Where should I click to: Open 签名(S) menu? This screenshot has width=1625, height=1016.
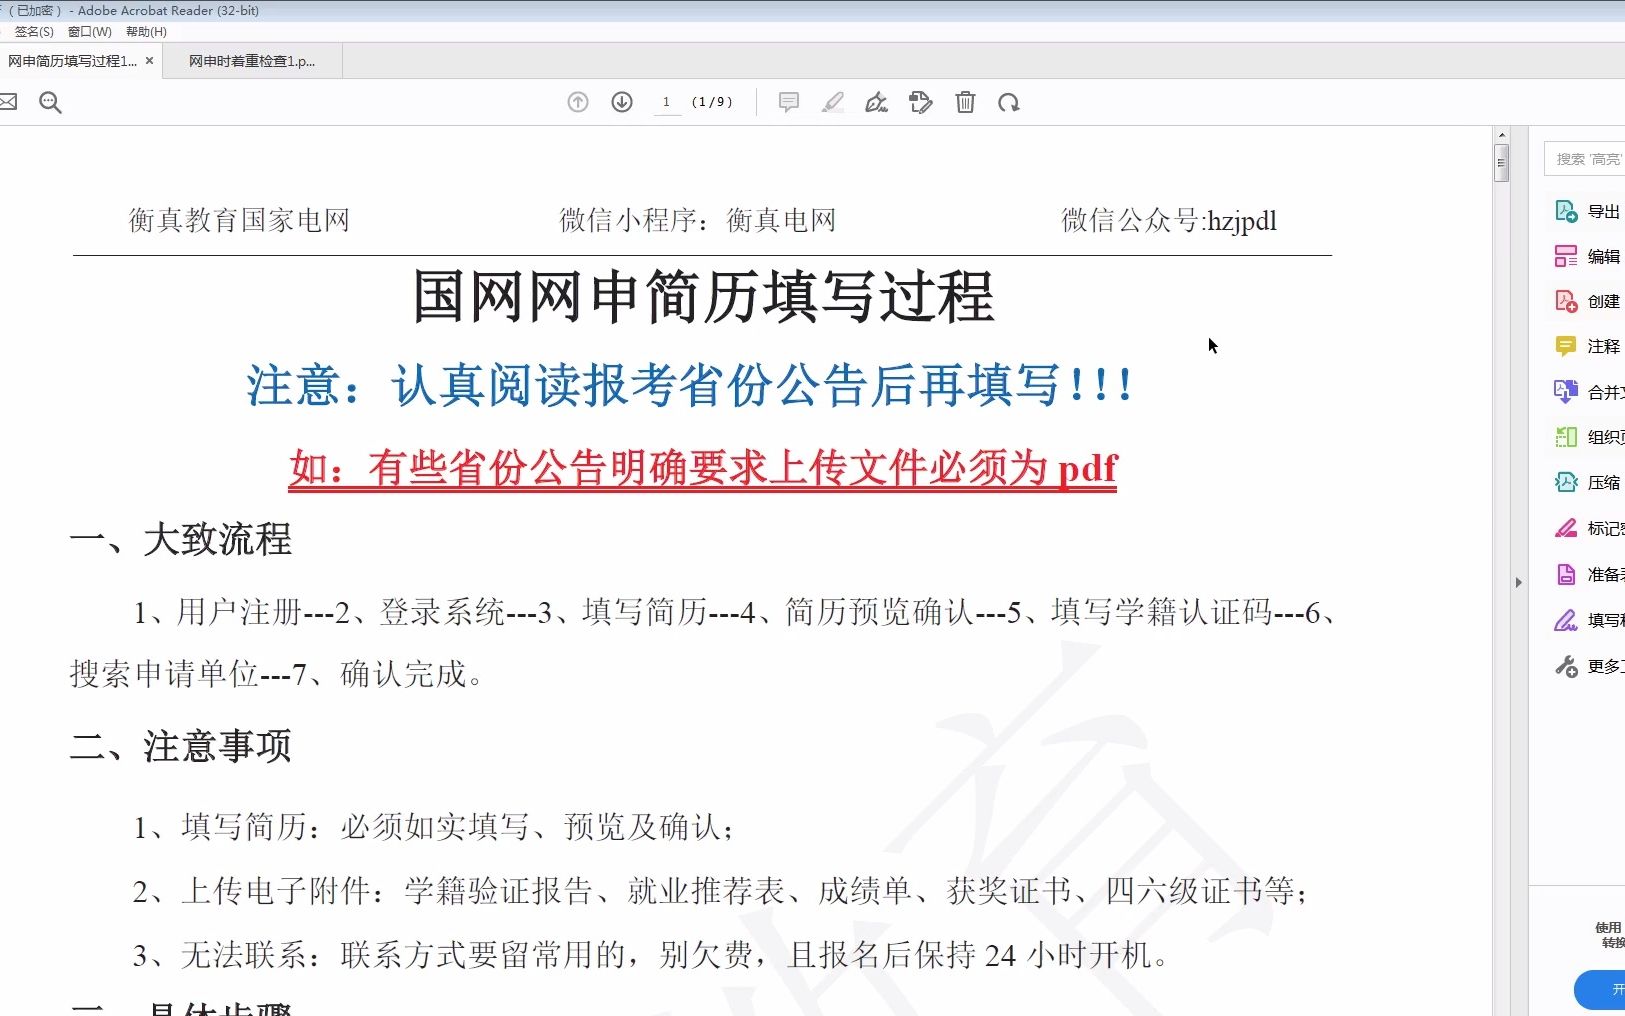(x=34, y=32)
